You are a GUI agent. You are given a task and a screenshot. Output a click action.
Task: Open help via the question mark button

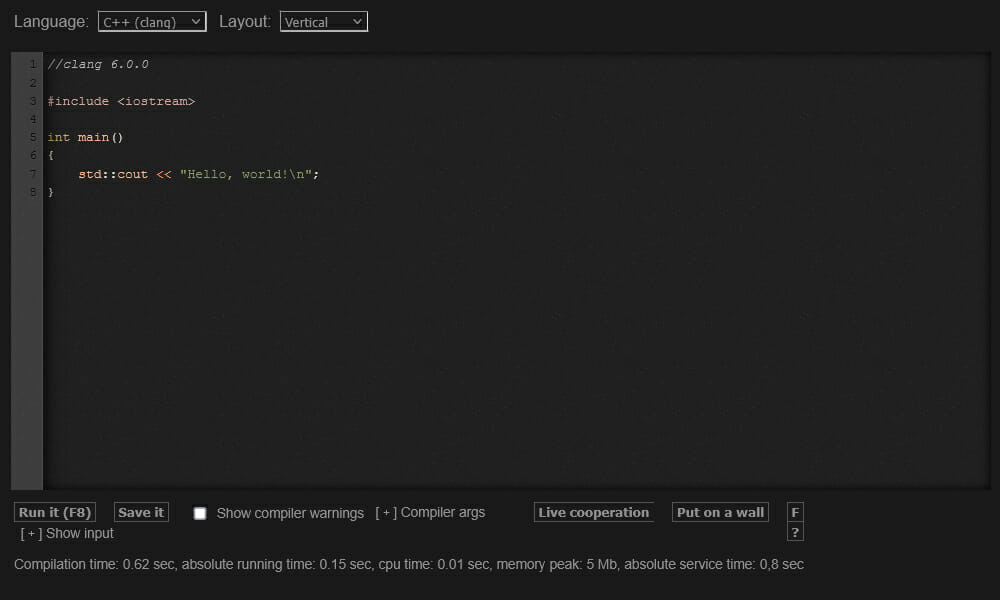pyautogui.click(x=795, y=532)
